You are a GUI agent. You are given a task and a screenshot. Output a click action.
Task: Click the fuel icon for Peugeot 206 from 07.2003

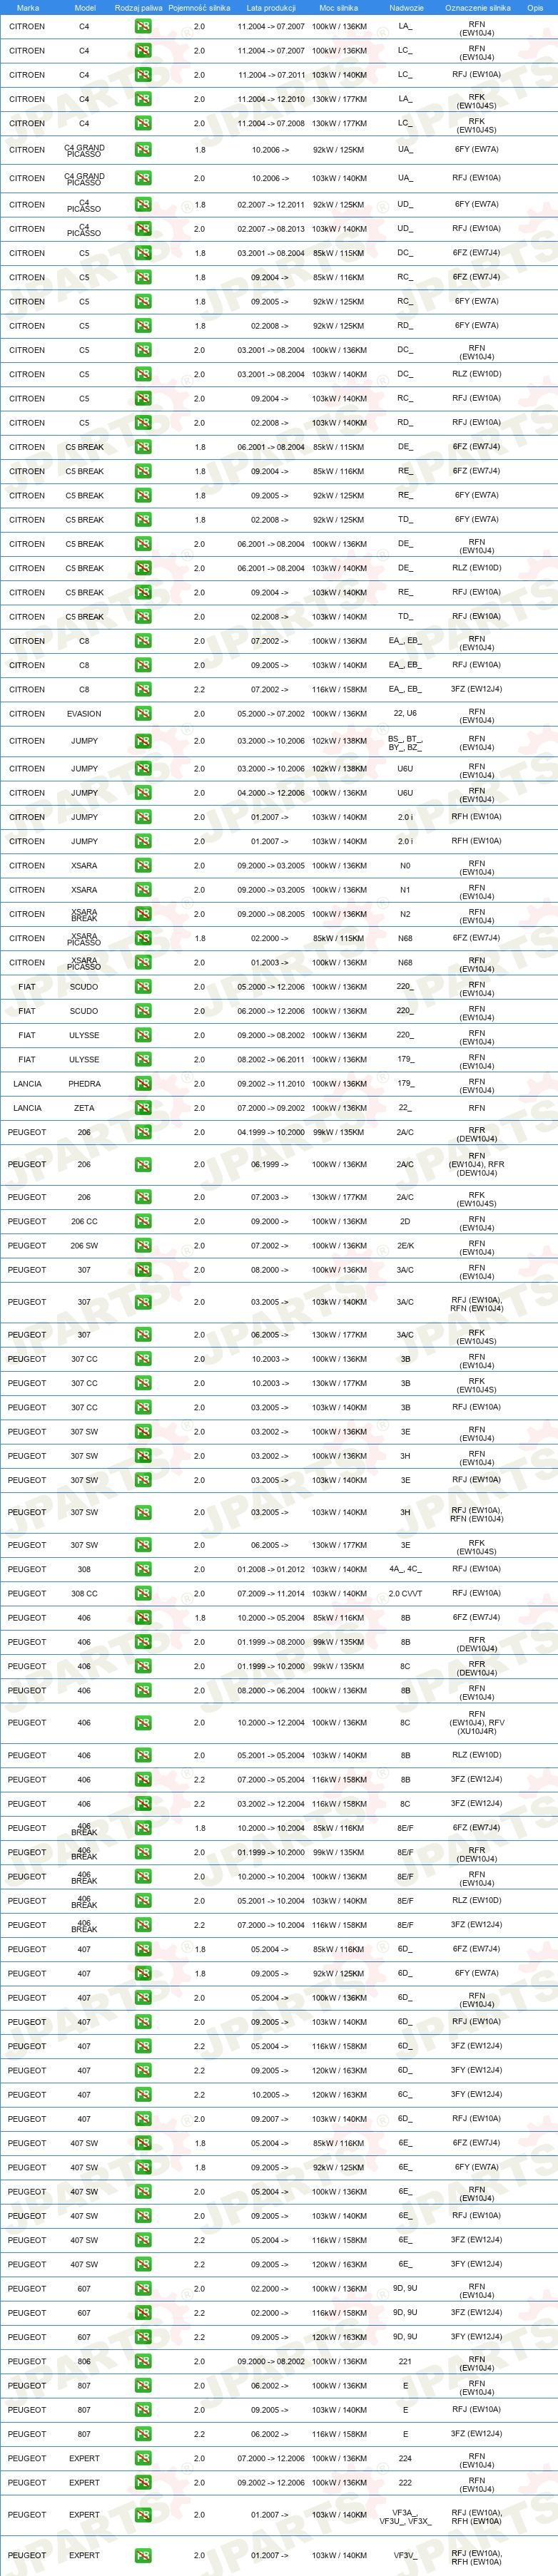pyautogui.click(x=143, y=1198)
